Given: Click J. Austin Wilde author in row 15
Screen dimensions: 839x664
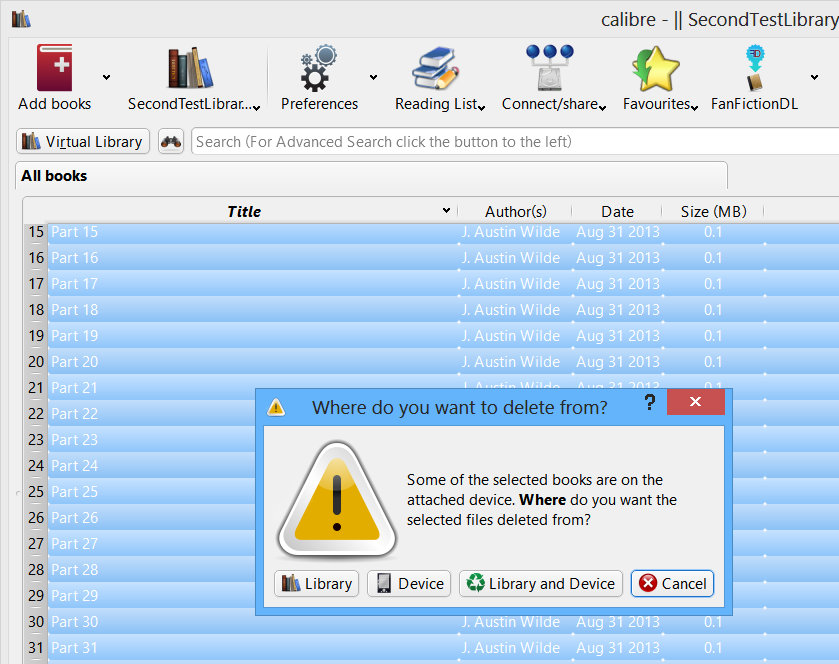Looking at the screenshot, I should (x=511, y=232).
